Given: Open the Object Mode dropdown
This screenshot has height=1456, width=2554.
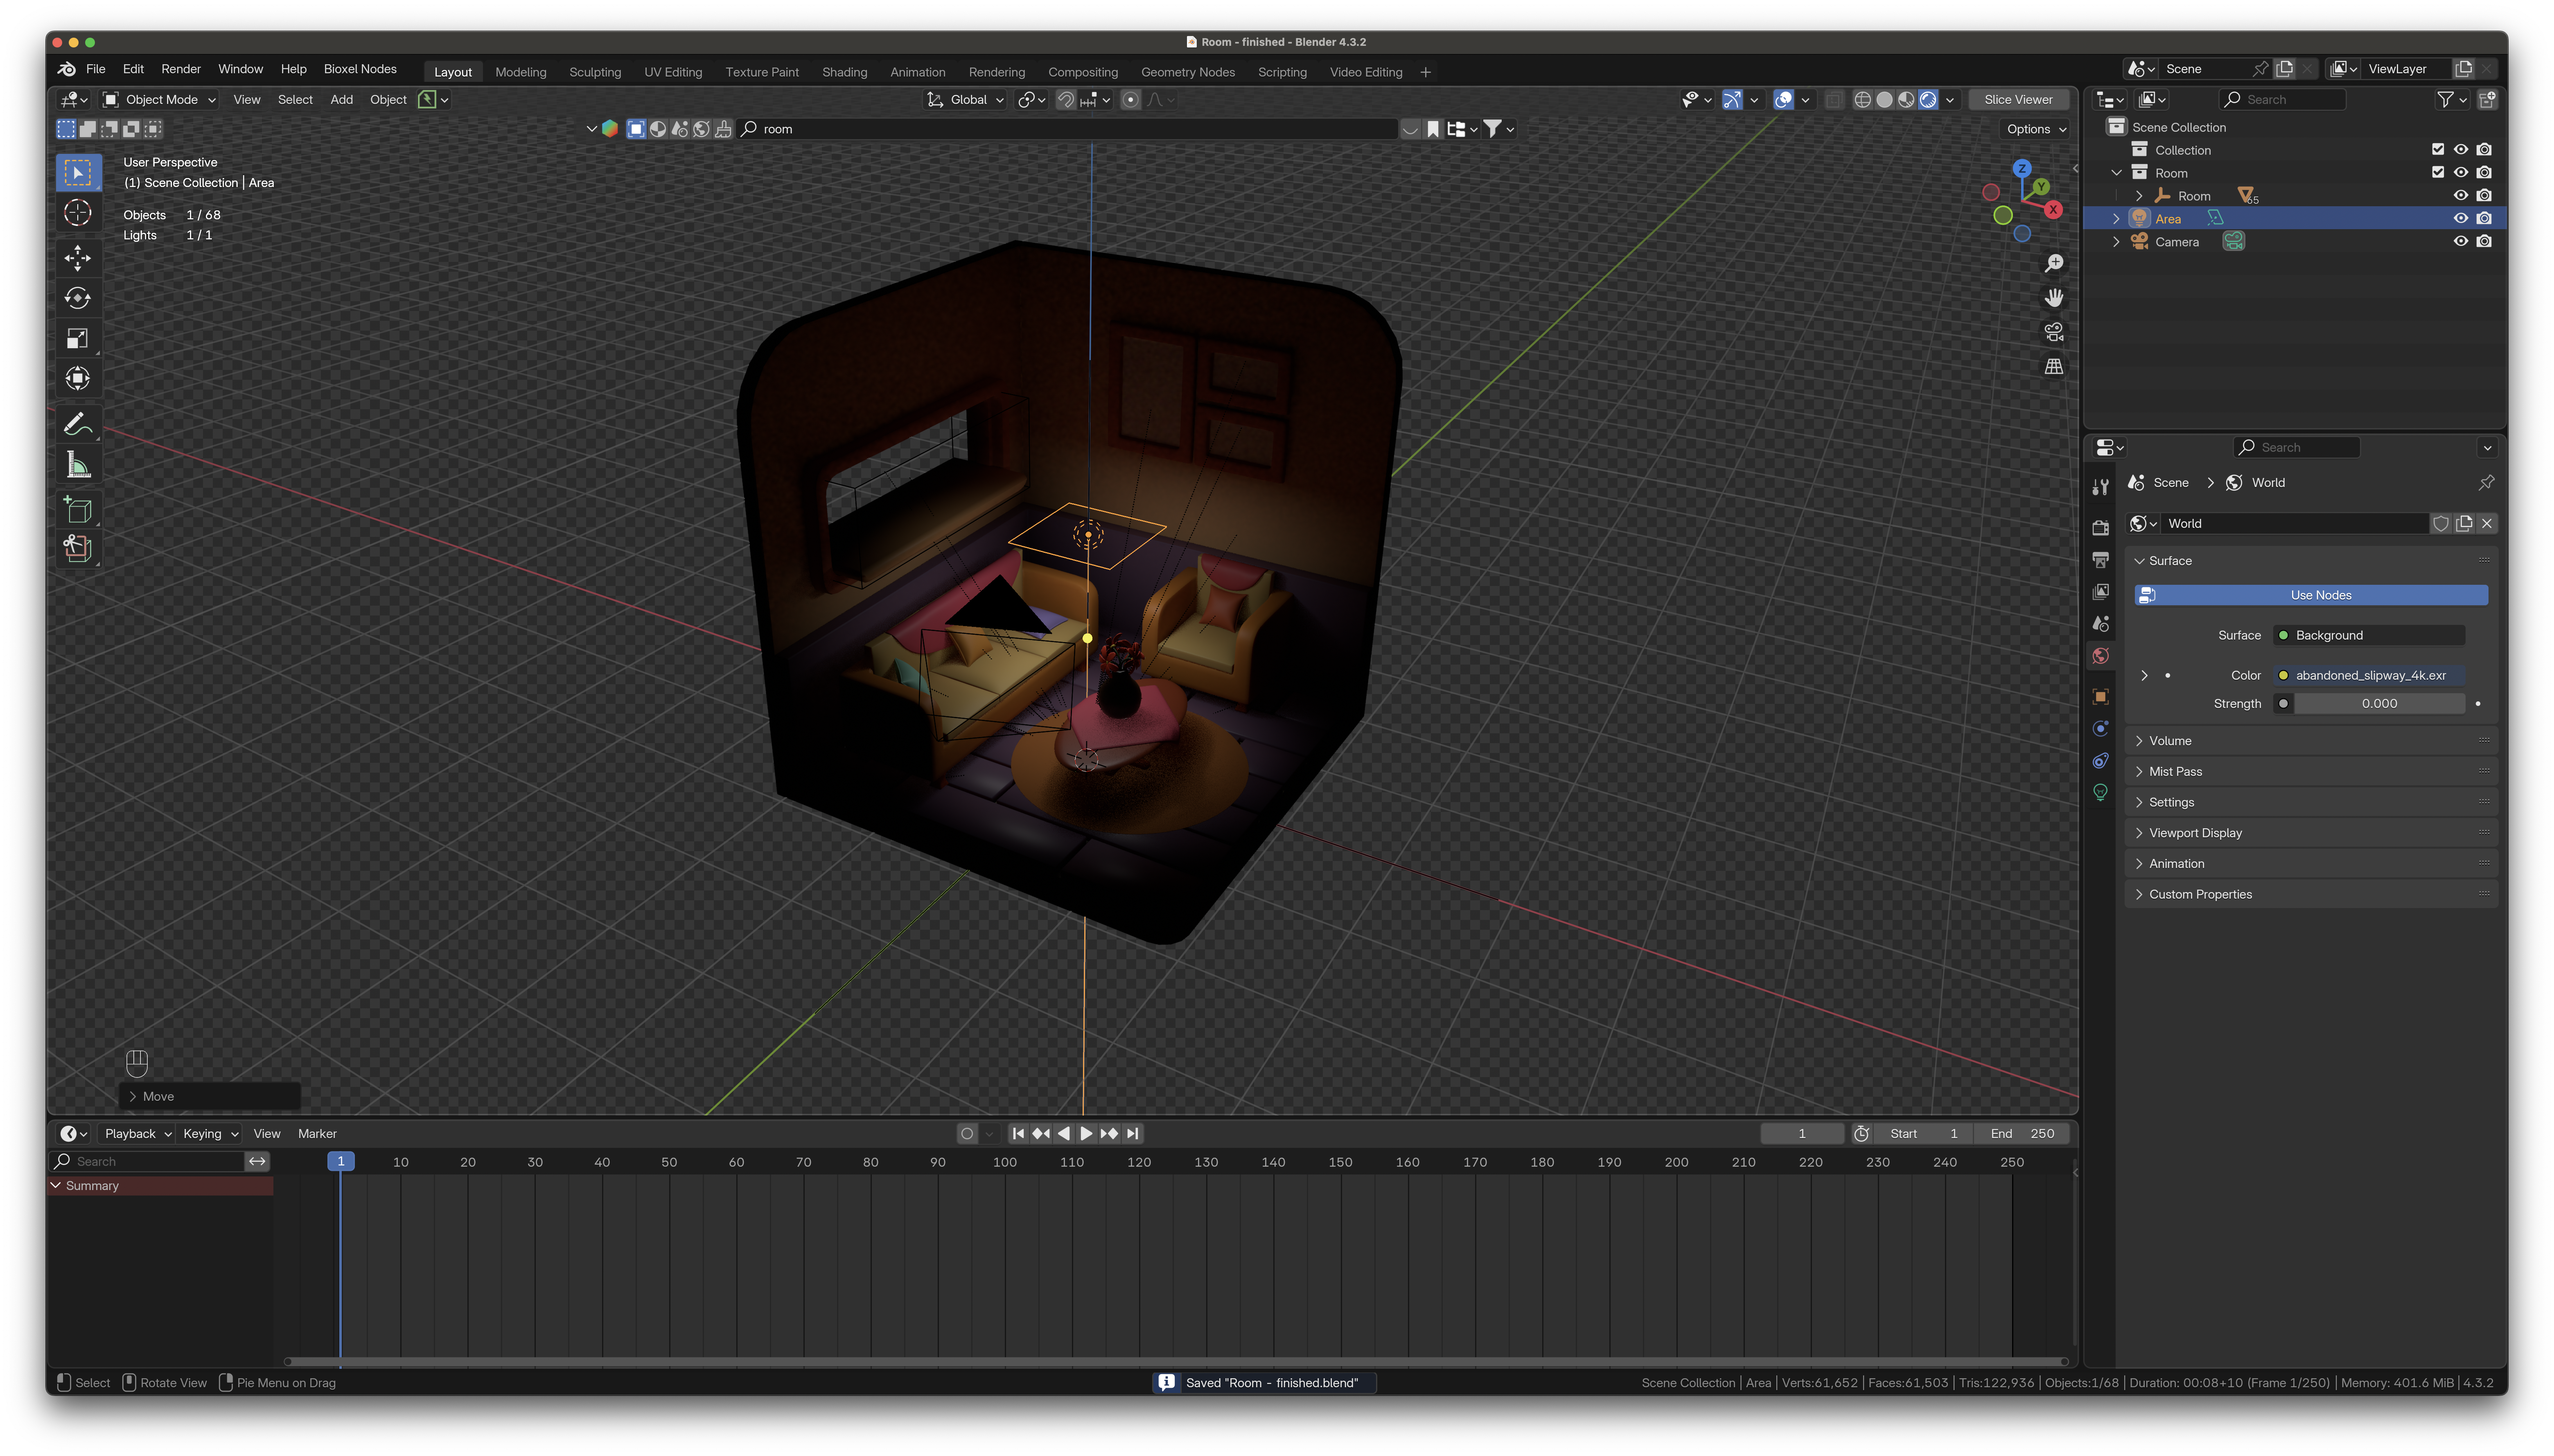Looking at the screenshot, I should [160, 99].
